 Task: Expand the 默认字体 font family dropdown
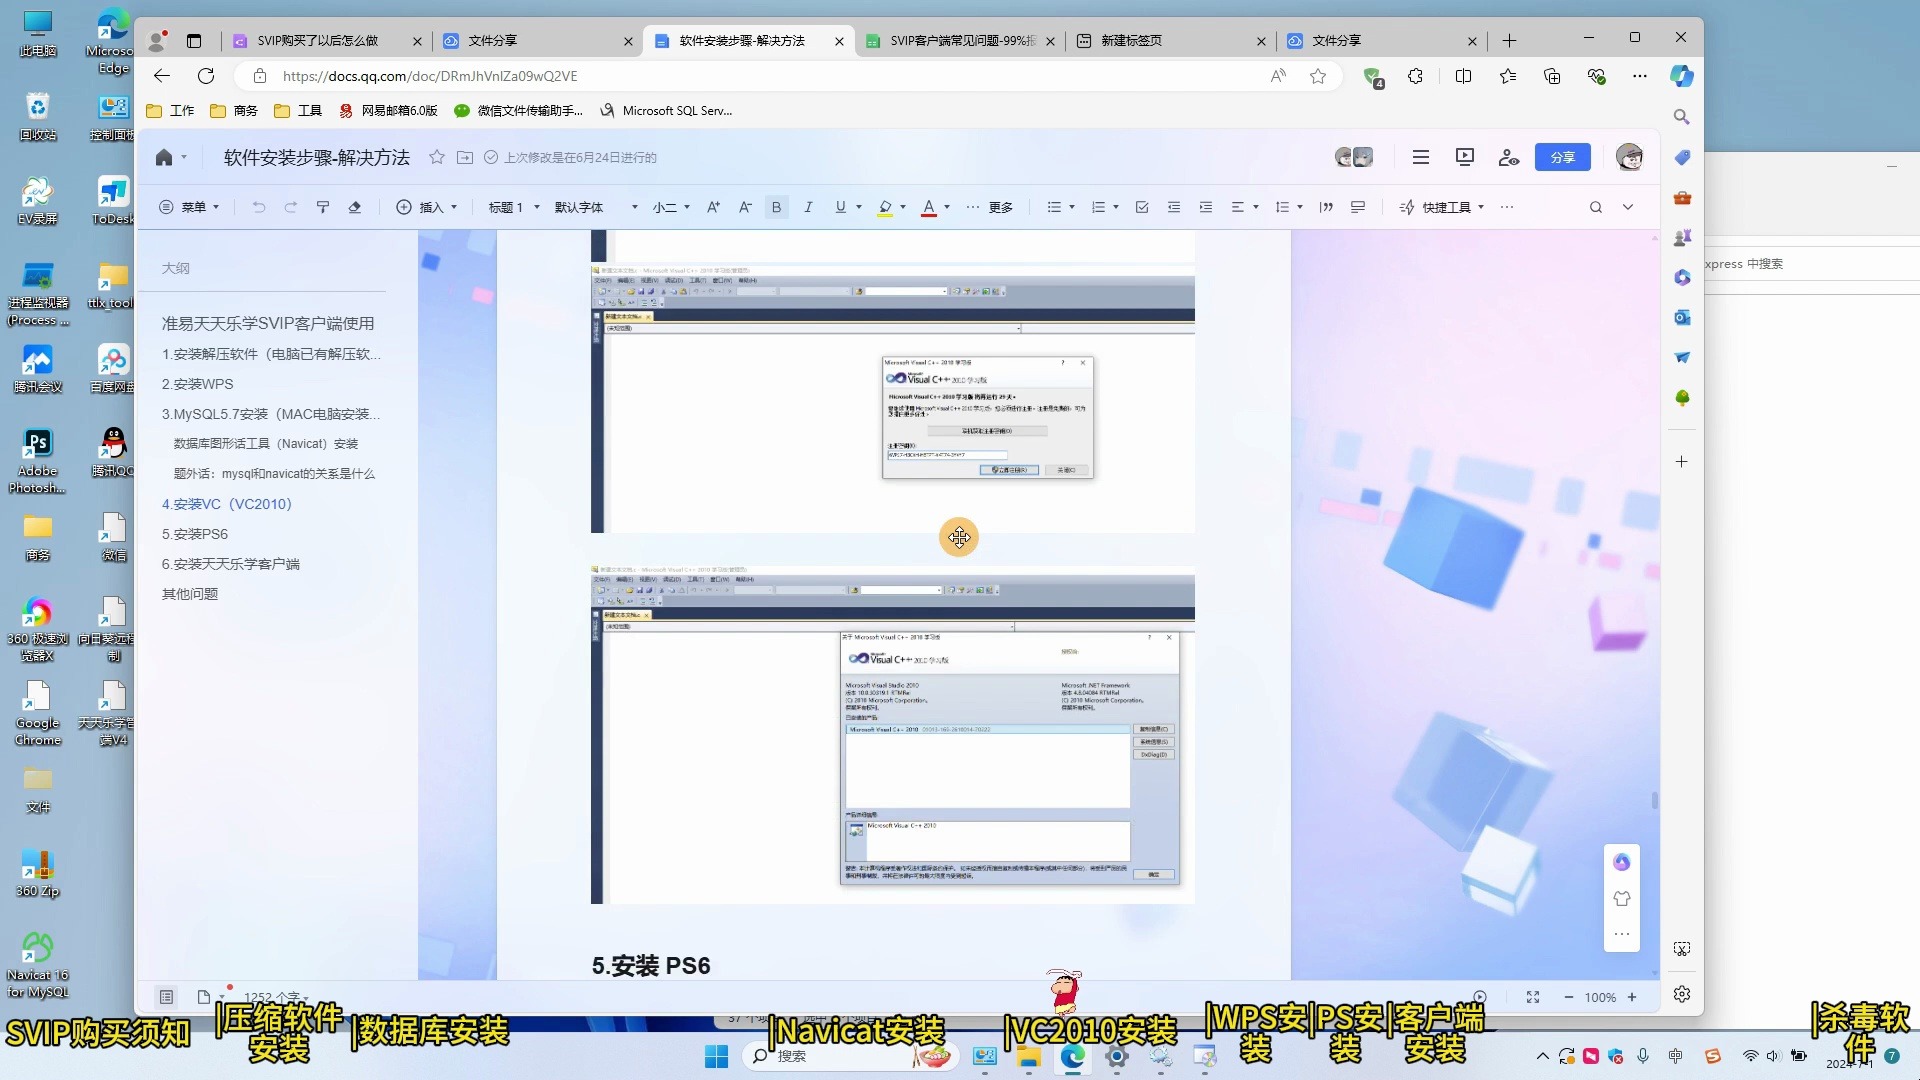pyautogui.click(x=634, y=208)
